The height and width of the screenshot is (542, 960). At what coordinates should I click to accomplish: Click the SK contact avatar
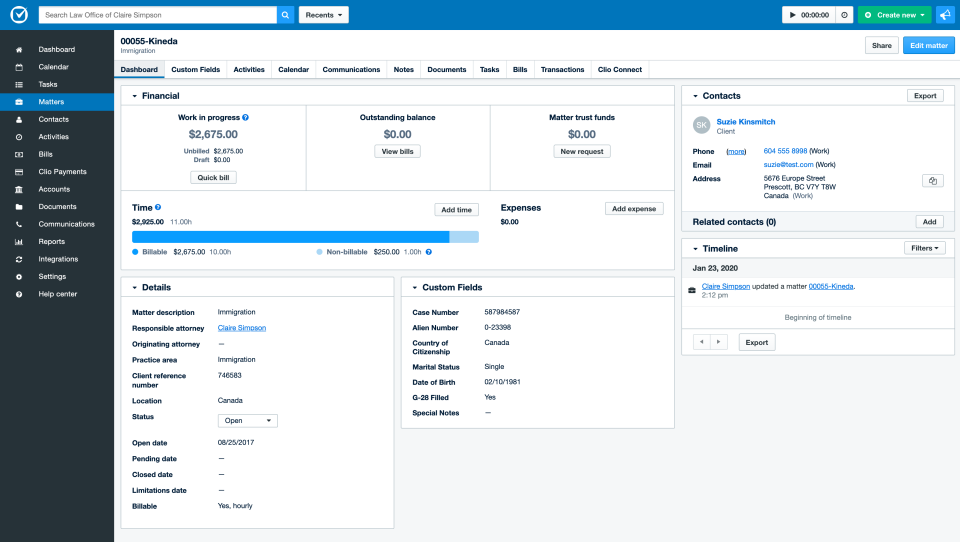click(x=702, y=125)
